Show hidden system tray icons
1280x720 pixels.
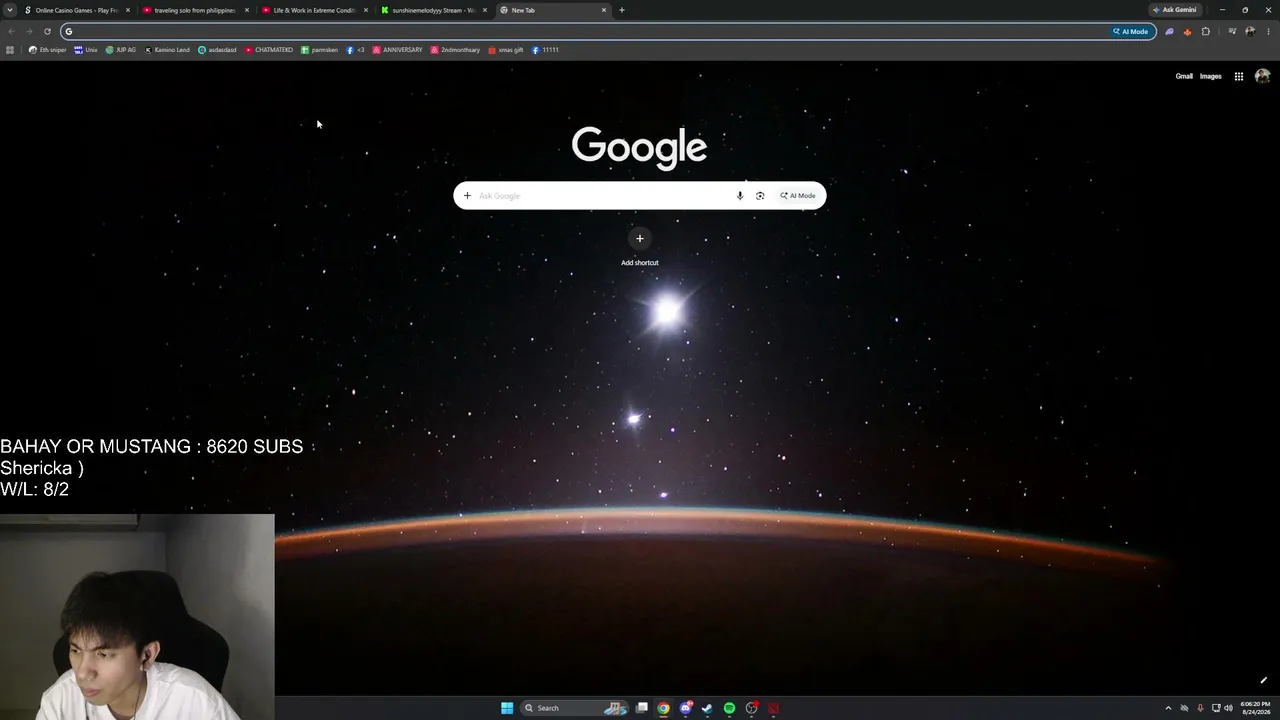(1168, 708)
